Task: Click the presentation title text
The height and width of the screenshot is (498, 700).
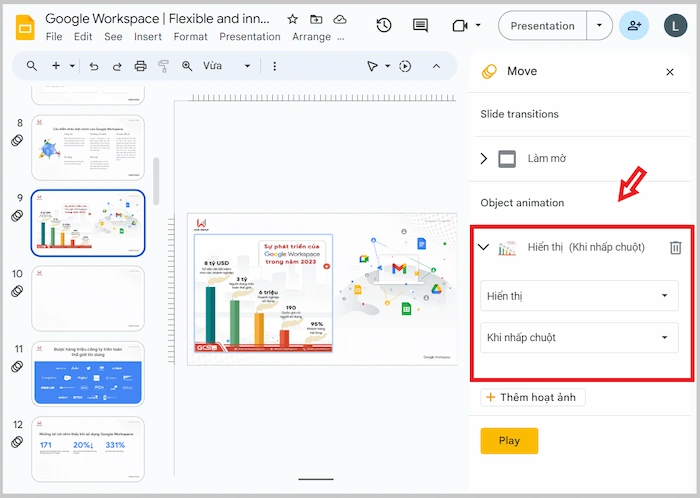Action: coord(157,19)
